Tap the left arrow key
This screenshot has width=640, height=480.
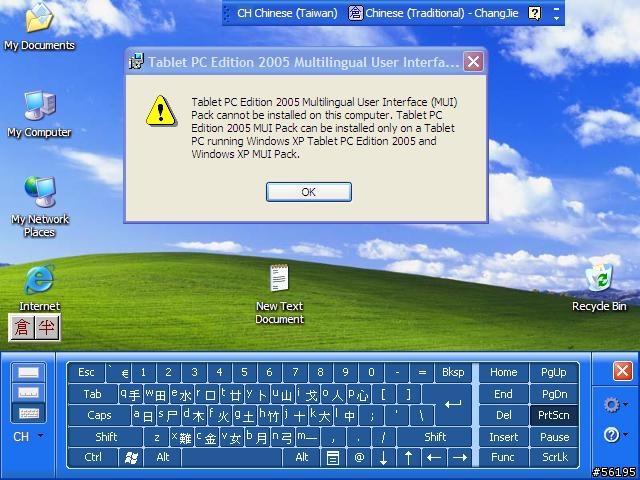pyautogui.click(x=433, y=458)
